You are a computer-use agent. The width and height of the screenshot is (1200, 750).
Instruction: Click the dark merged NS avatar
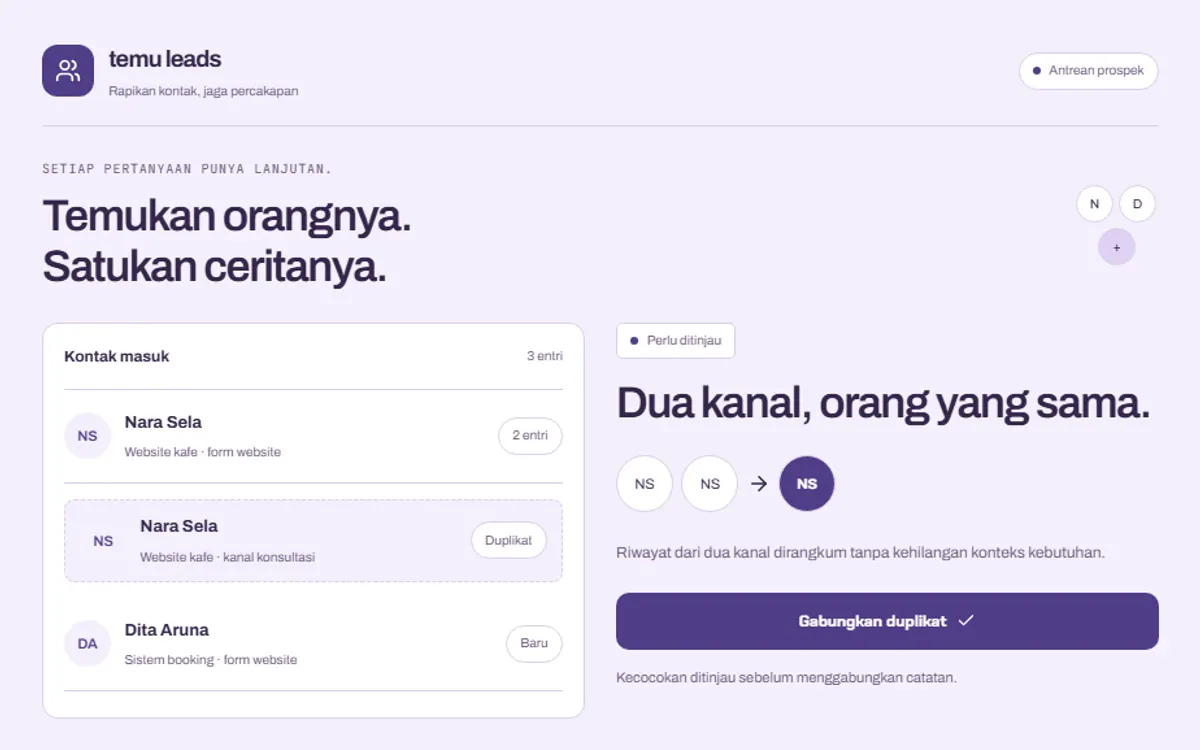click(x=807, y=484)
